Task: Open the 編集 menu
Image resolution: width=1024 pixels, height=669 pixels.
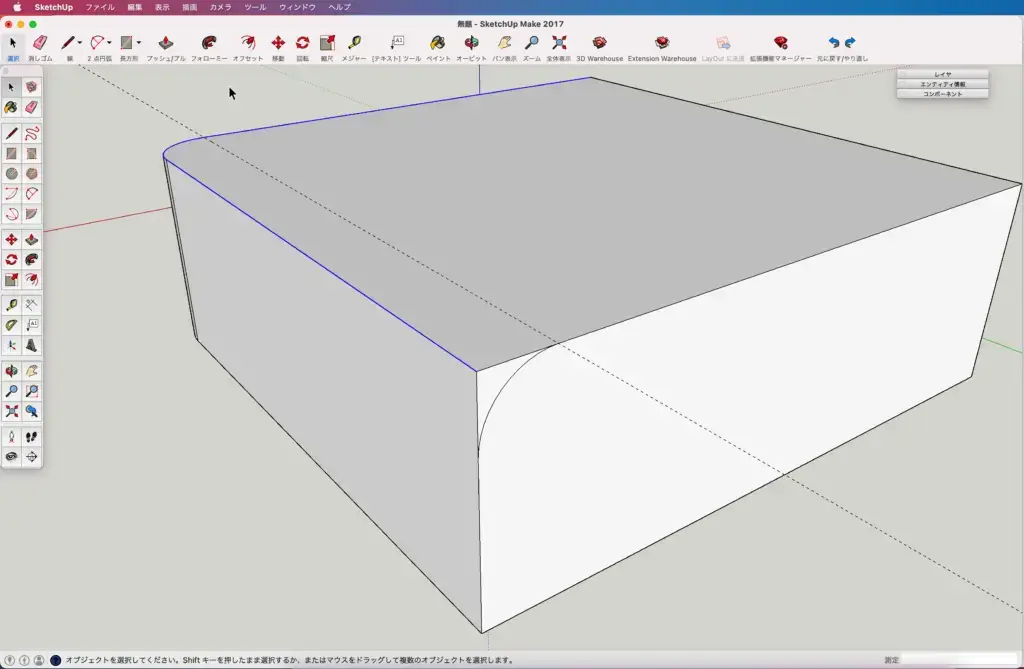Action: tap(135, 7)
